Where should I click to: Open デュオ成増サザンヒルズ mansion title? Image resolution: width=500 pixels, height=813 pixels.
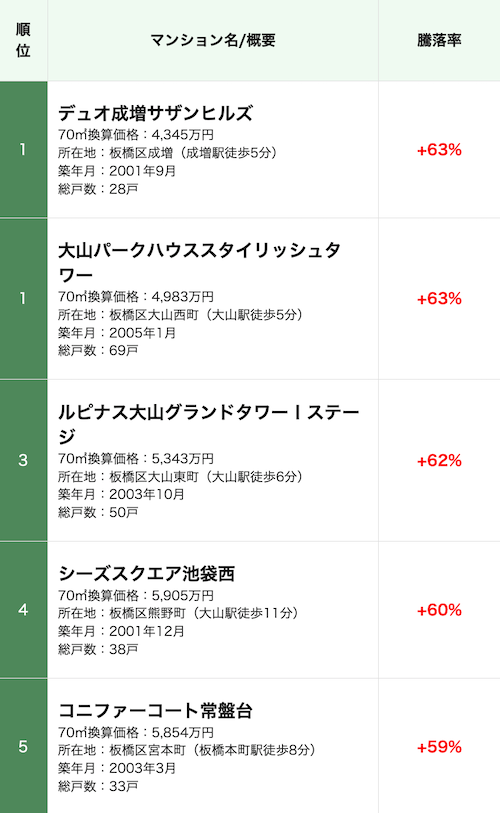(x=155, y=113)
